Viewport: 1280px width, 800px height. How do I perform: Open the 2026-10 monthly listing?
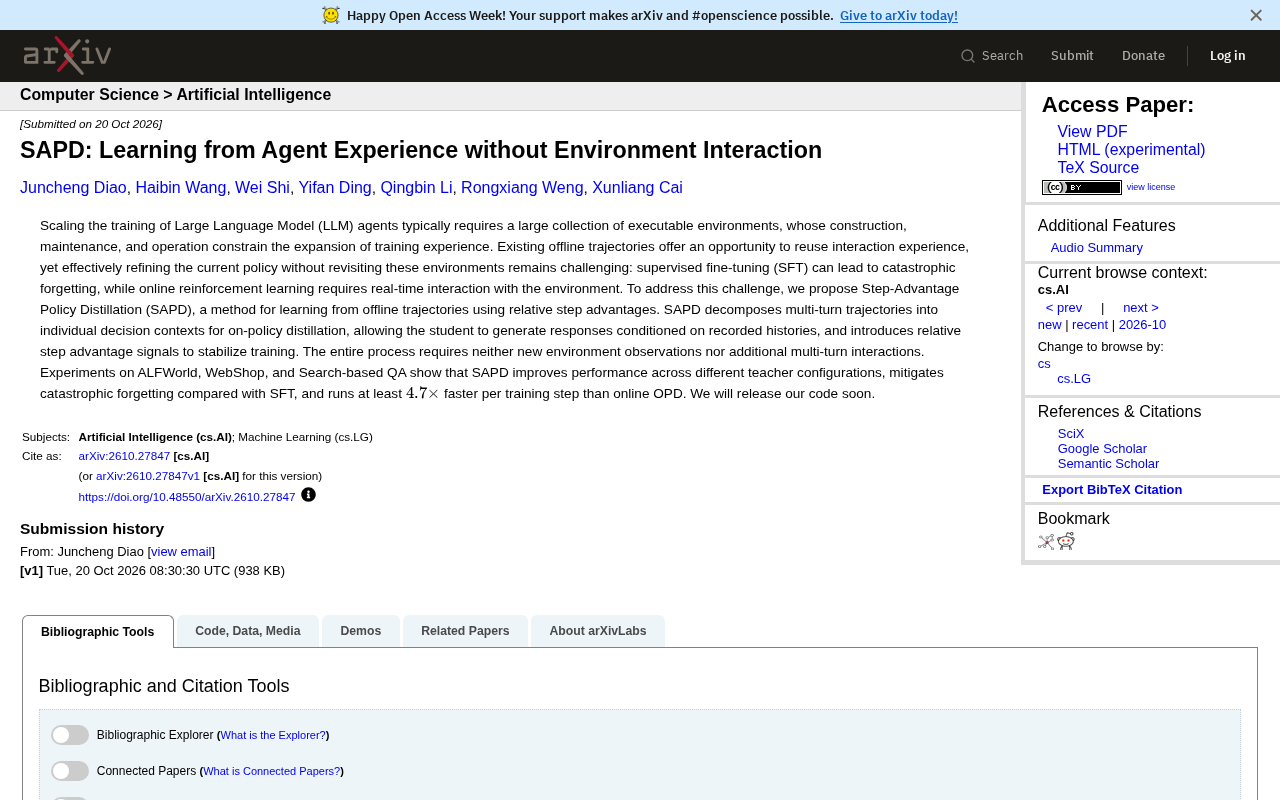(1142, 325)
